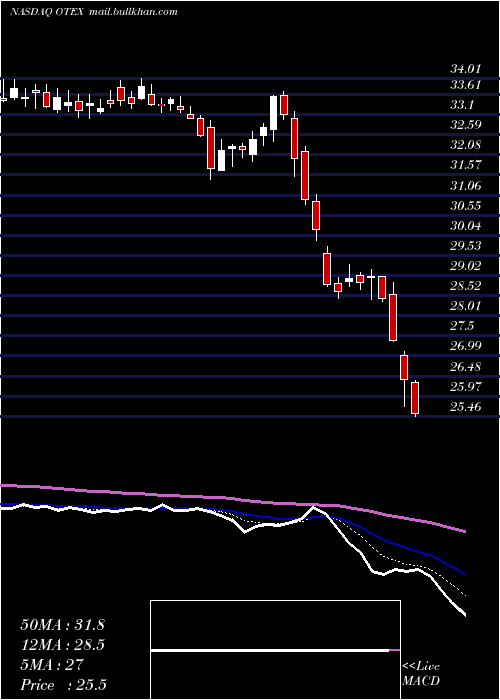The height and width of the screenshot is (700, 500).
Task: Click the last red candlestick near 25.46
Action: point(415,398)
